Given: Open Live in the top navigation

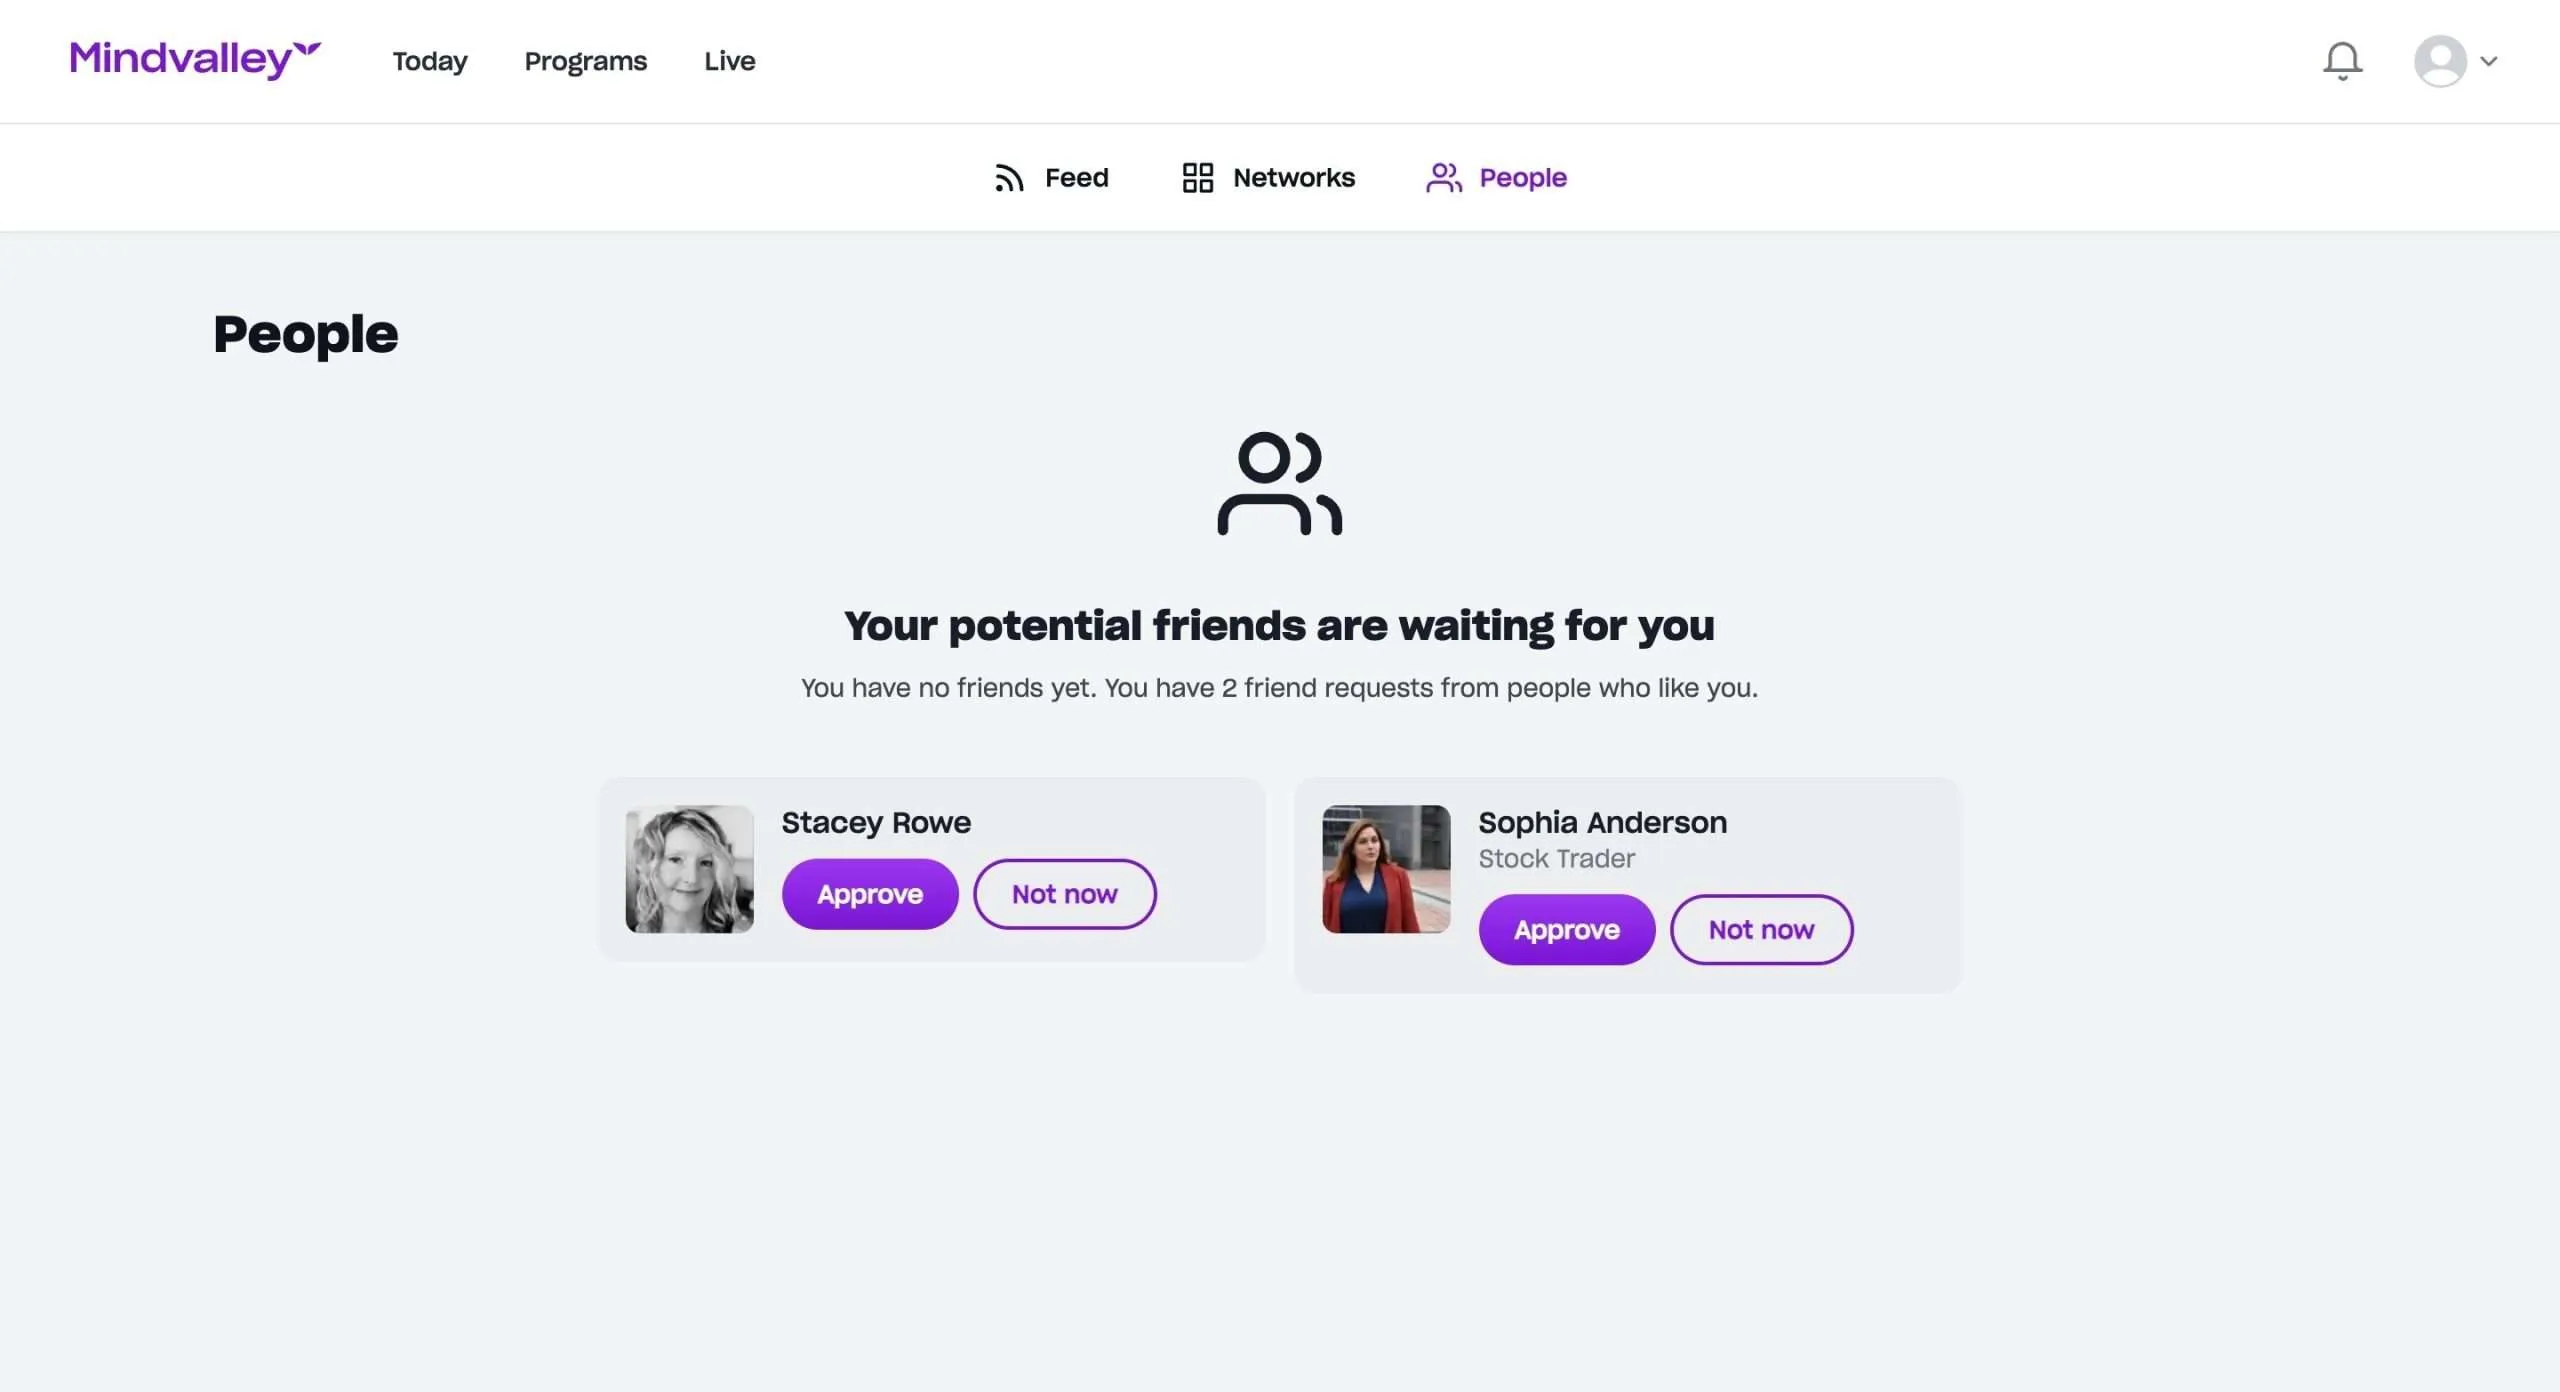Looking at the screenshot, I should pos(730,61).
